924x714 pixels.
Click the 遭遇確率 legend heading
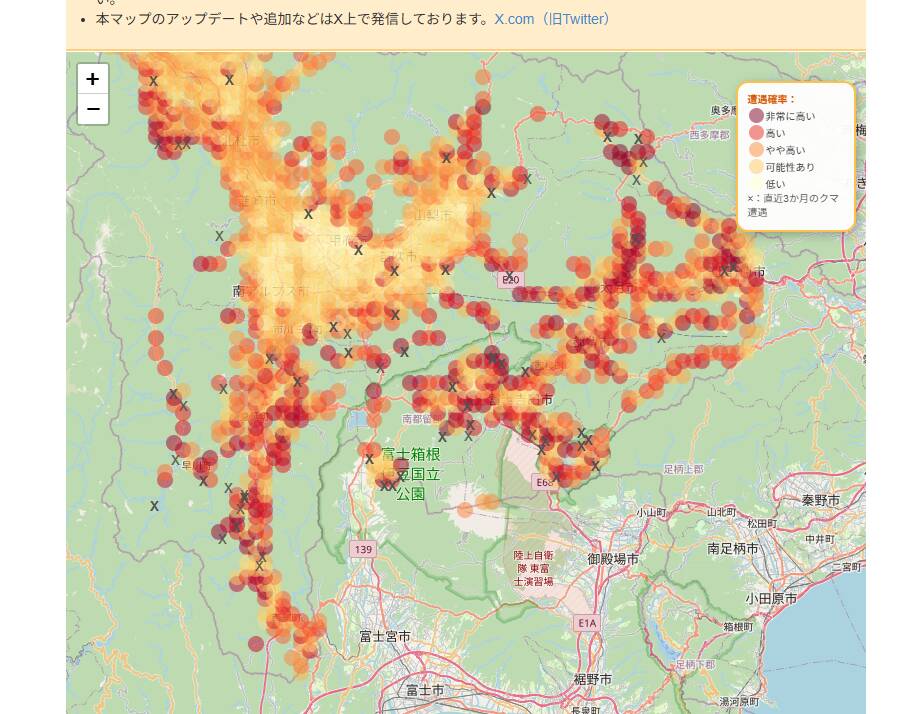click(x=770, y=97)
